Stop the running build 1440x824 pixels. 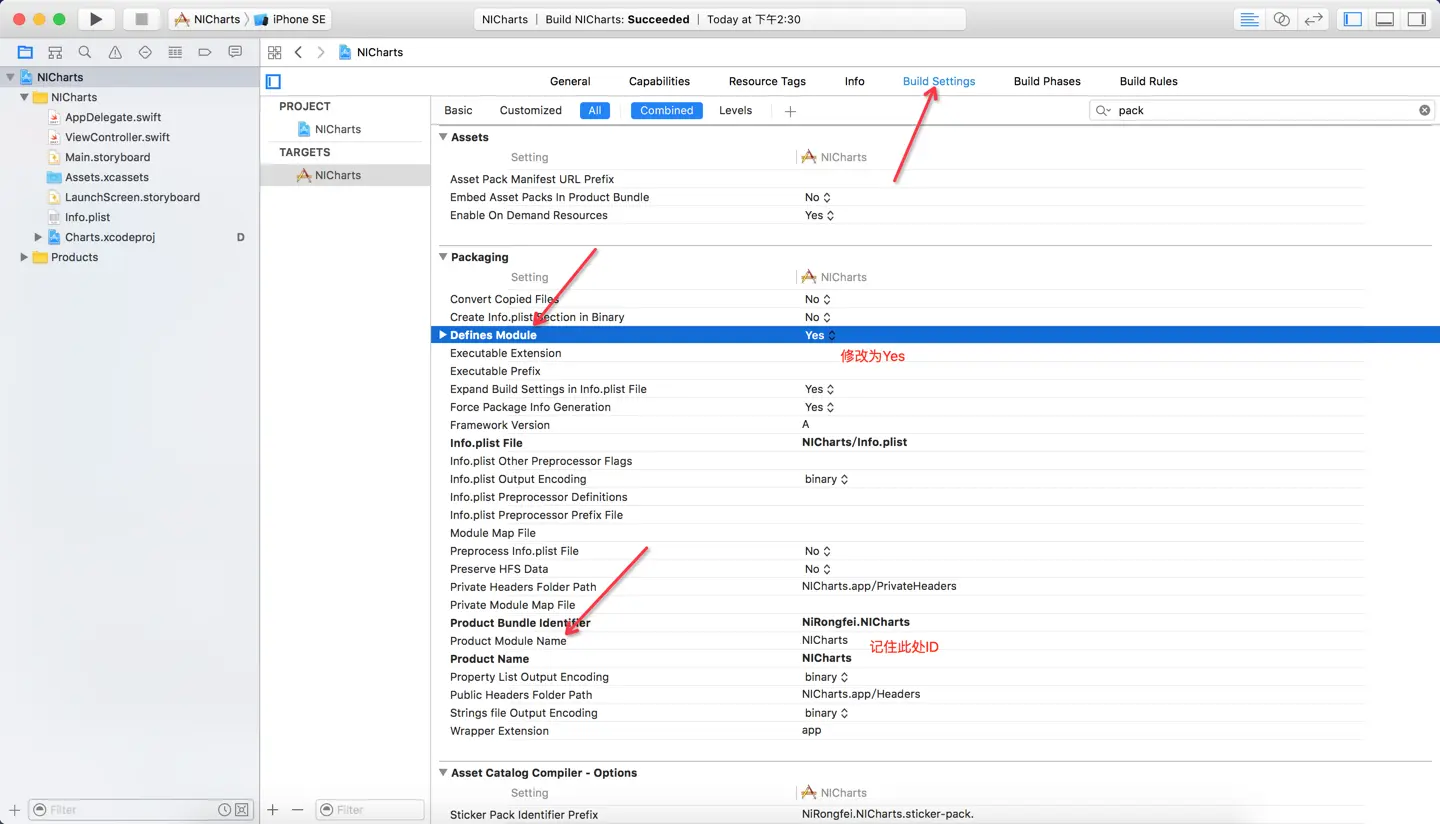[x=141, y=19]
